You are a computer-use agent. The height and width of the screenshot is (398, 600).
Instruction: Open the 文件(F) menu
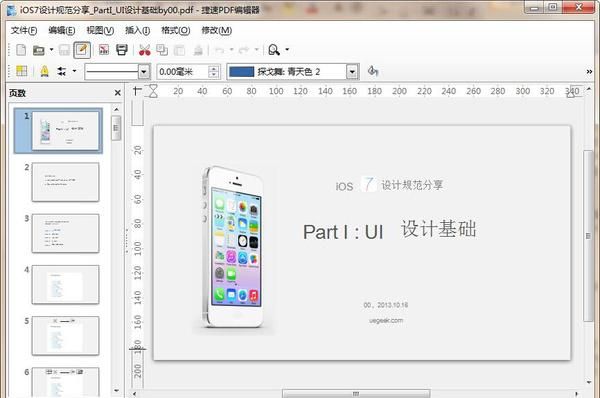(24, 30)
